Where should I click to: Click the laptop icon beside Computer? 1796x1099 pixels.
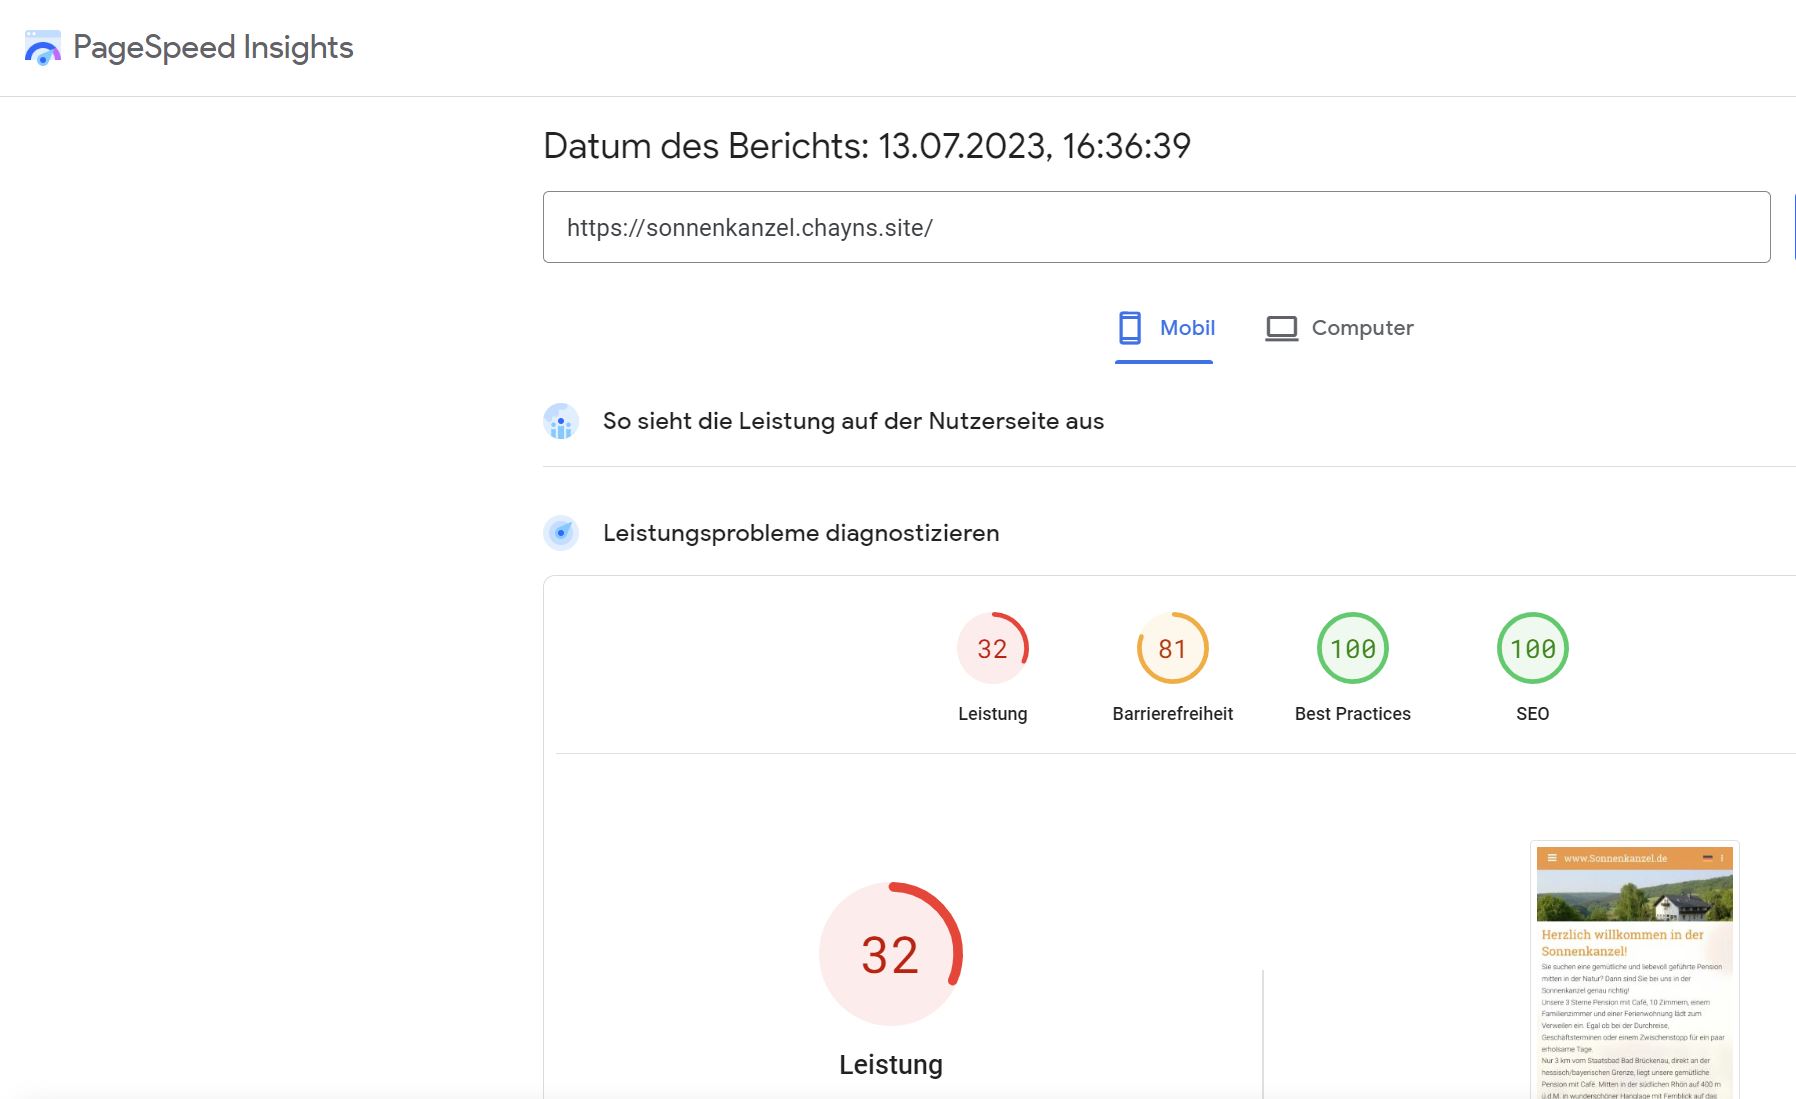click(x=1282, y=328)
